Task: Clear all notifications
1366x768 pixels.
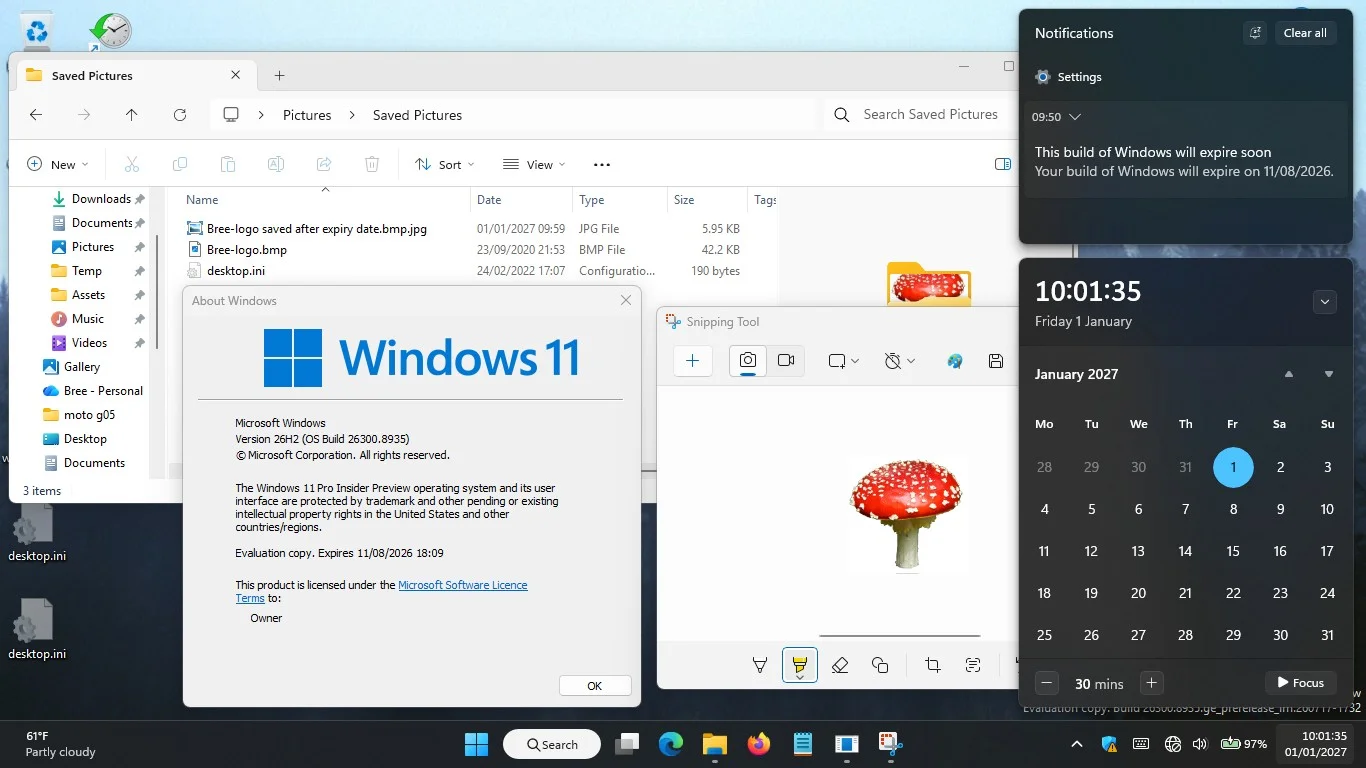Action: [x=1305, y=33]
